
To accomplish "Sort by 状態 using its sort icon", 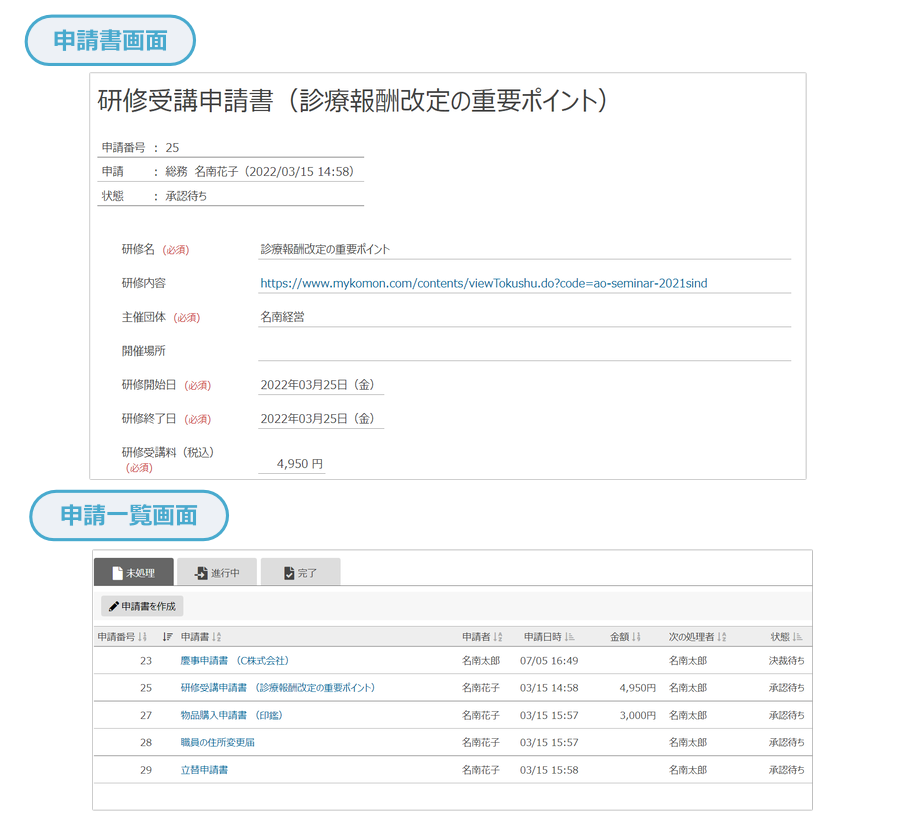I will [x=798, y=637].
